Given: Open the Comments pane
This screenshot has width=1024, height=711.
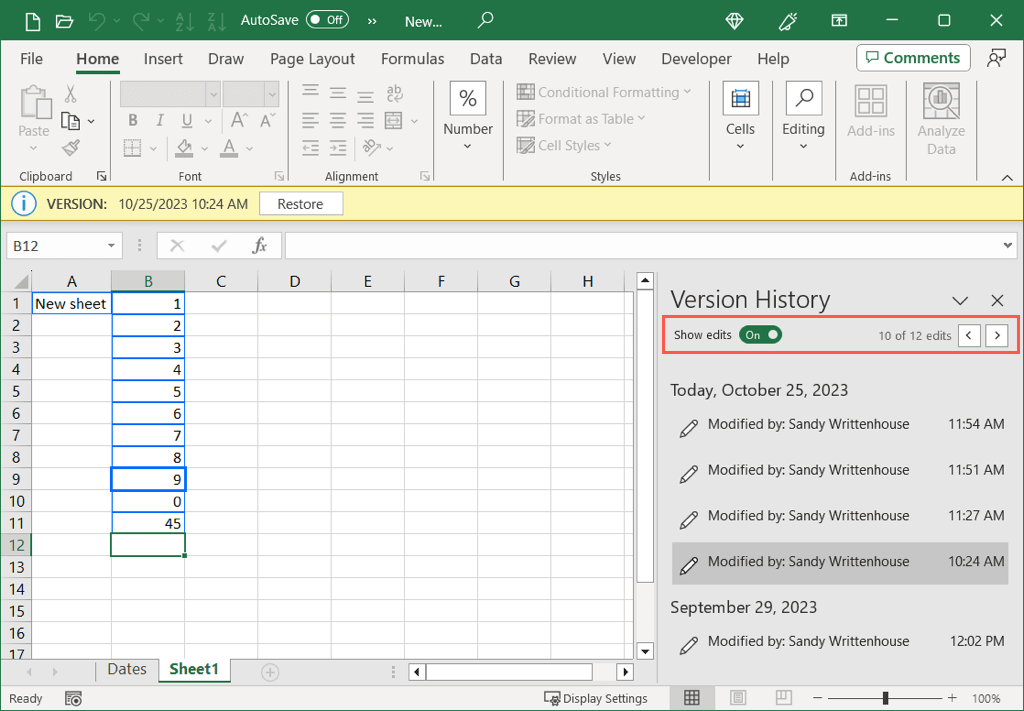Looking at the screenshot, I should point(912,57).
